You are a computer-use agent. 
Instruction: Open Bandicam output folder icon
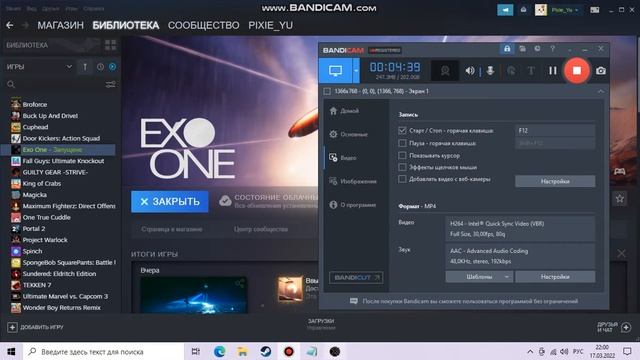(522, 49)
